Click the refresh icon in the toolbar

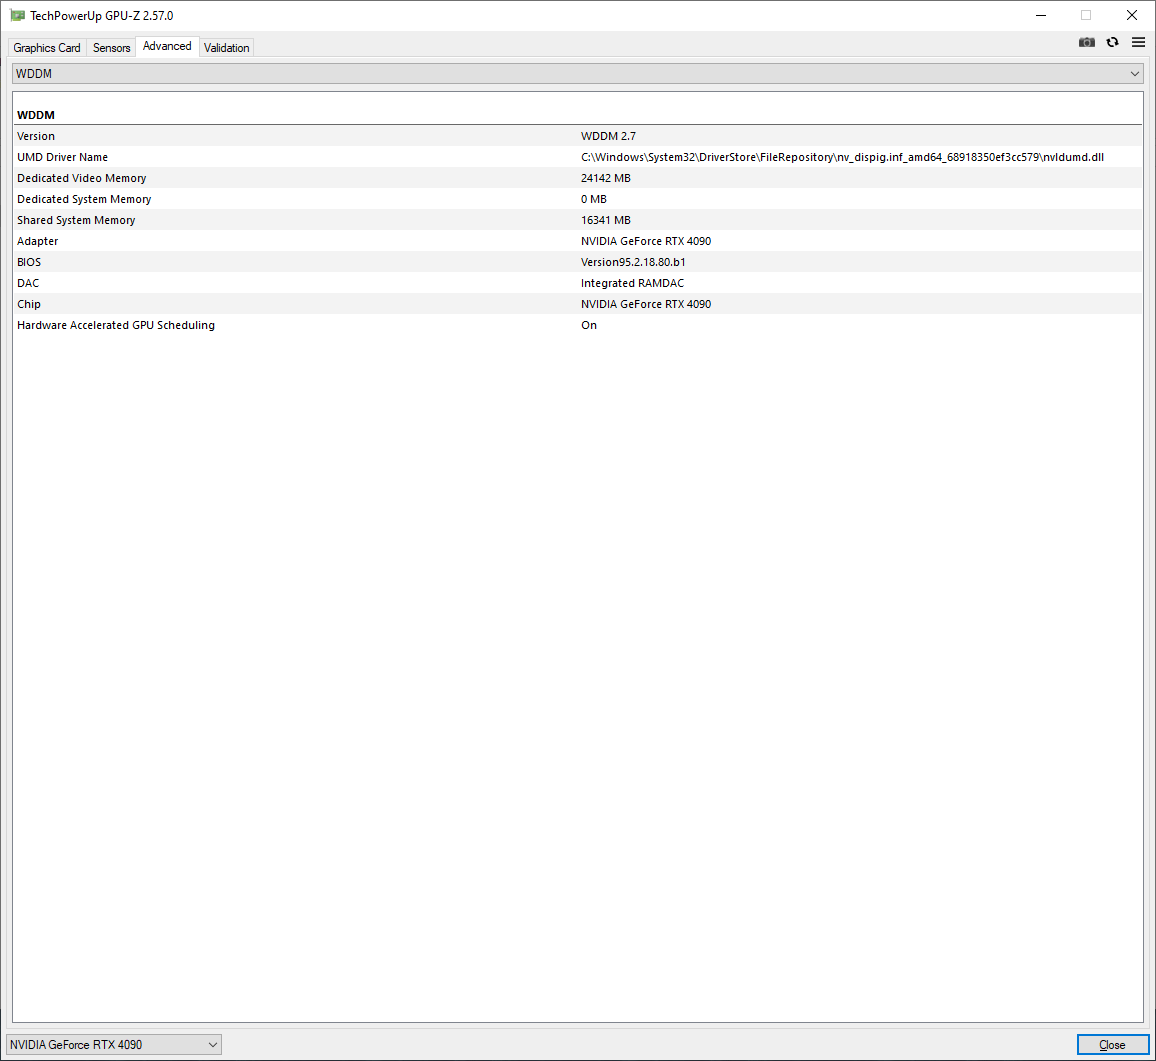tap(1112, 42)
